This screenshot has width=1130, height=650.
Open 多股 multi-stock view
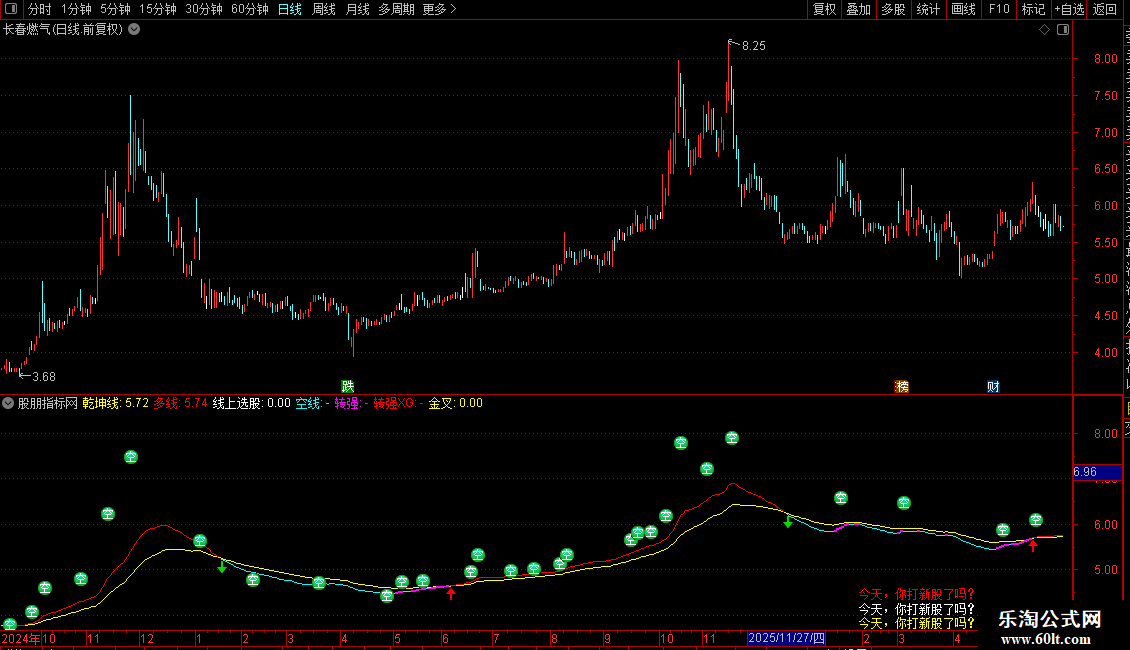(x=893, y=9)
